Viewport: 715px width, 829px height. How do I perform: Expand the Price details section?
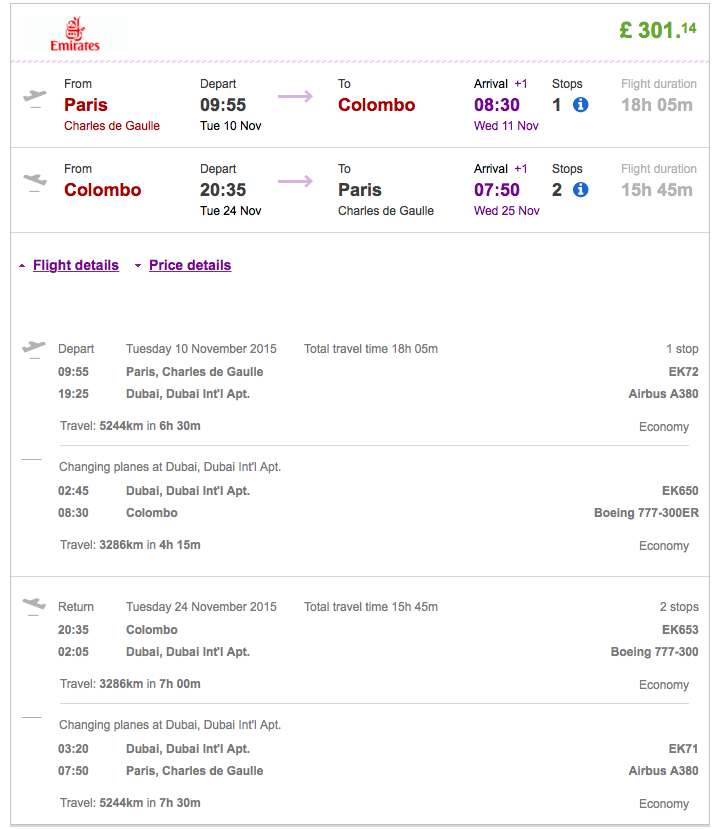coord(190,265)
